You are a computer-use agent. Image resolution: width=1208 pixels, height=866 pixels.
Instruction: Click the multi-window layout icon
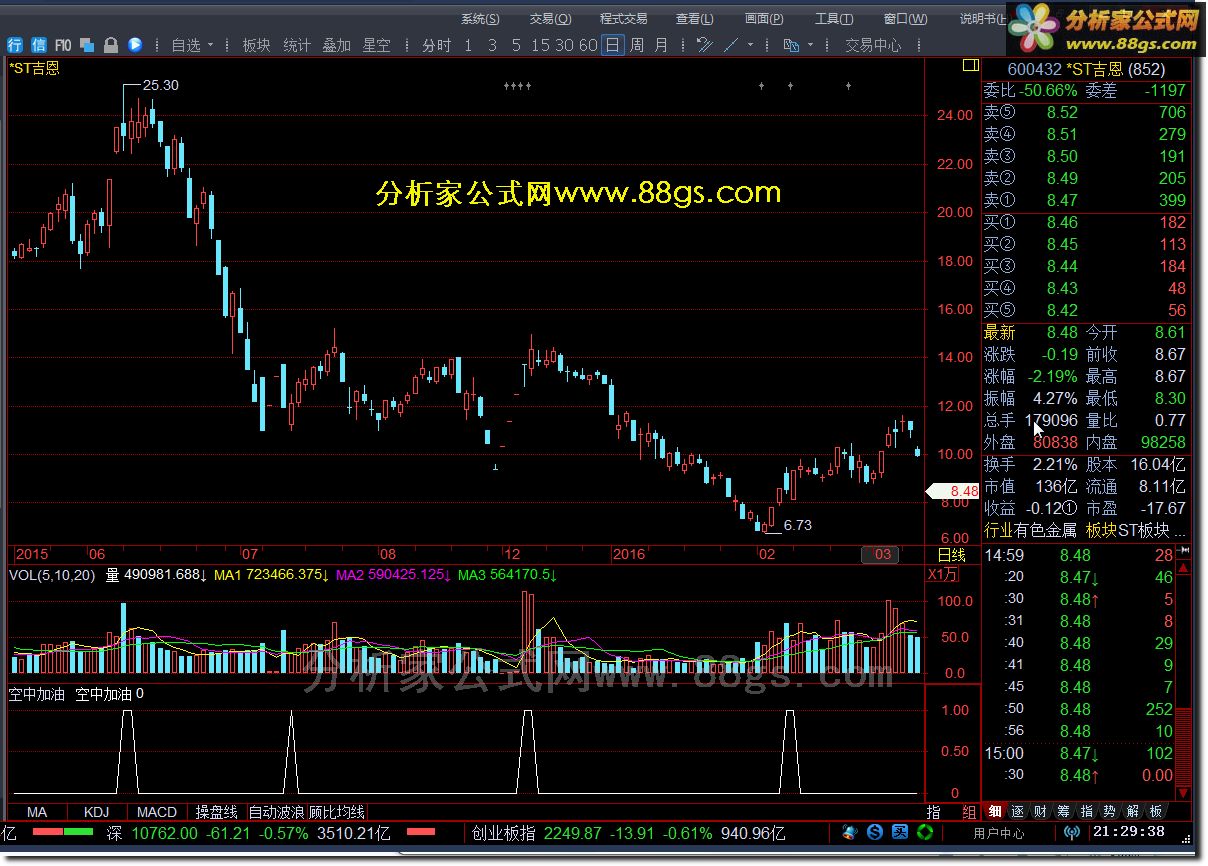tap(791, 45)
